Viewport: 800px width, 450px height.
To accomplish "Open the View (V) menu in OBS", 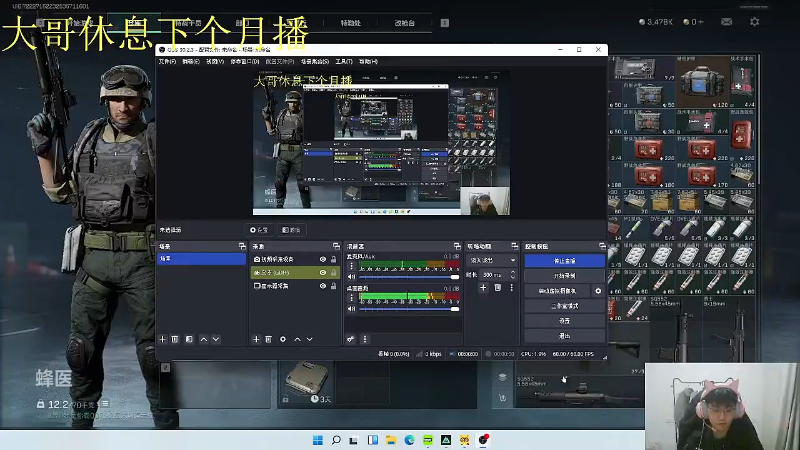I will click(x=215, y=62).
